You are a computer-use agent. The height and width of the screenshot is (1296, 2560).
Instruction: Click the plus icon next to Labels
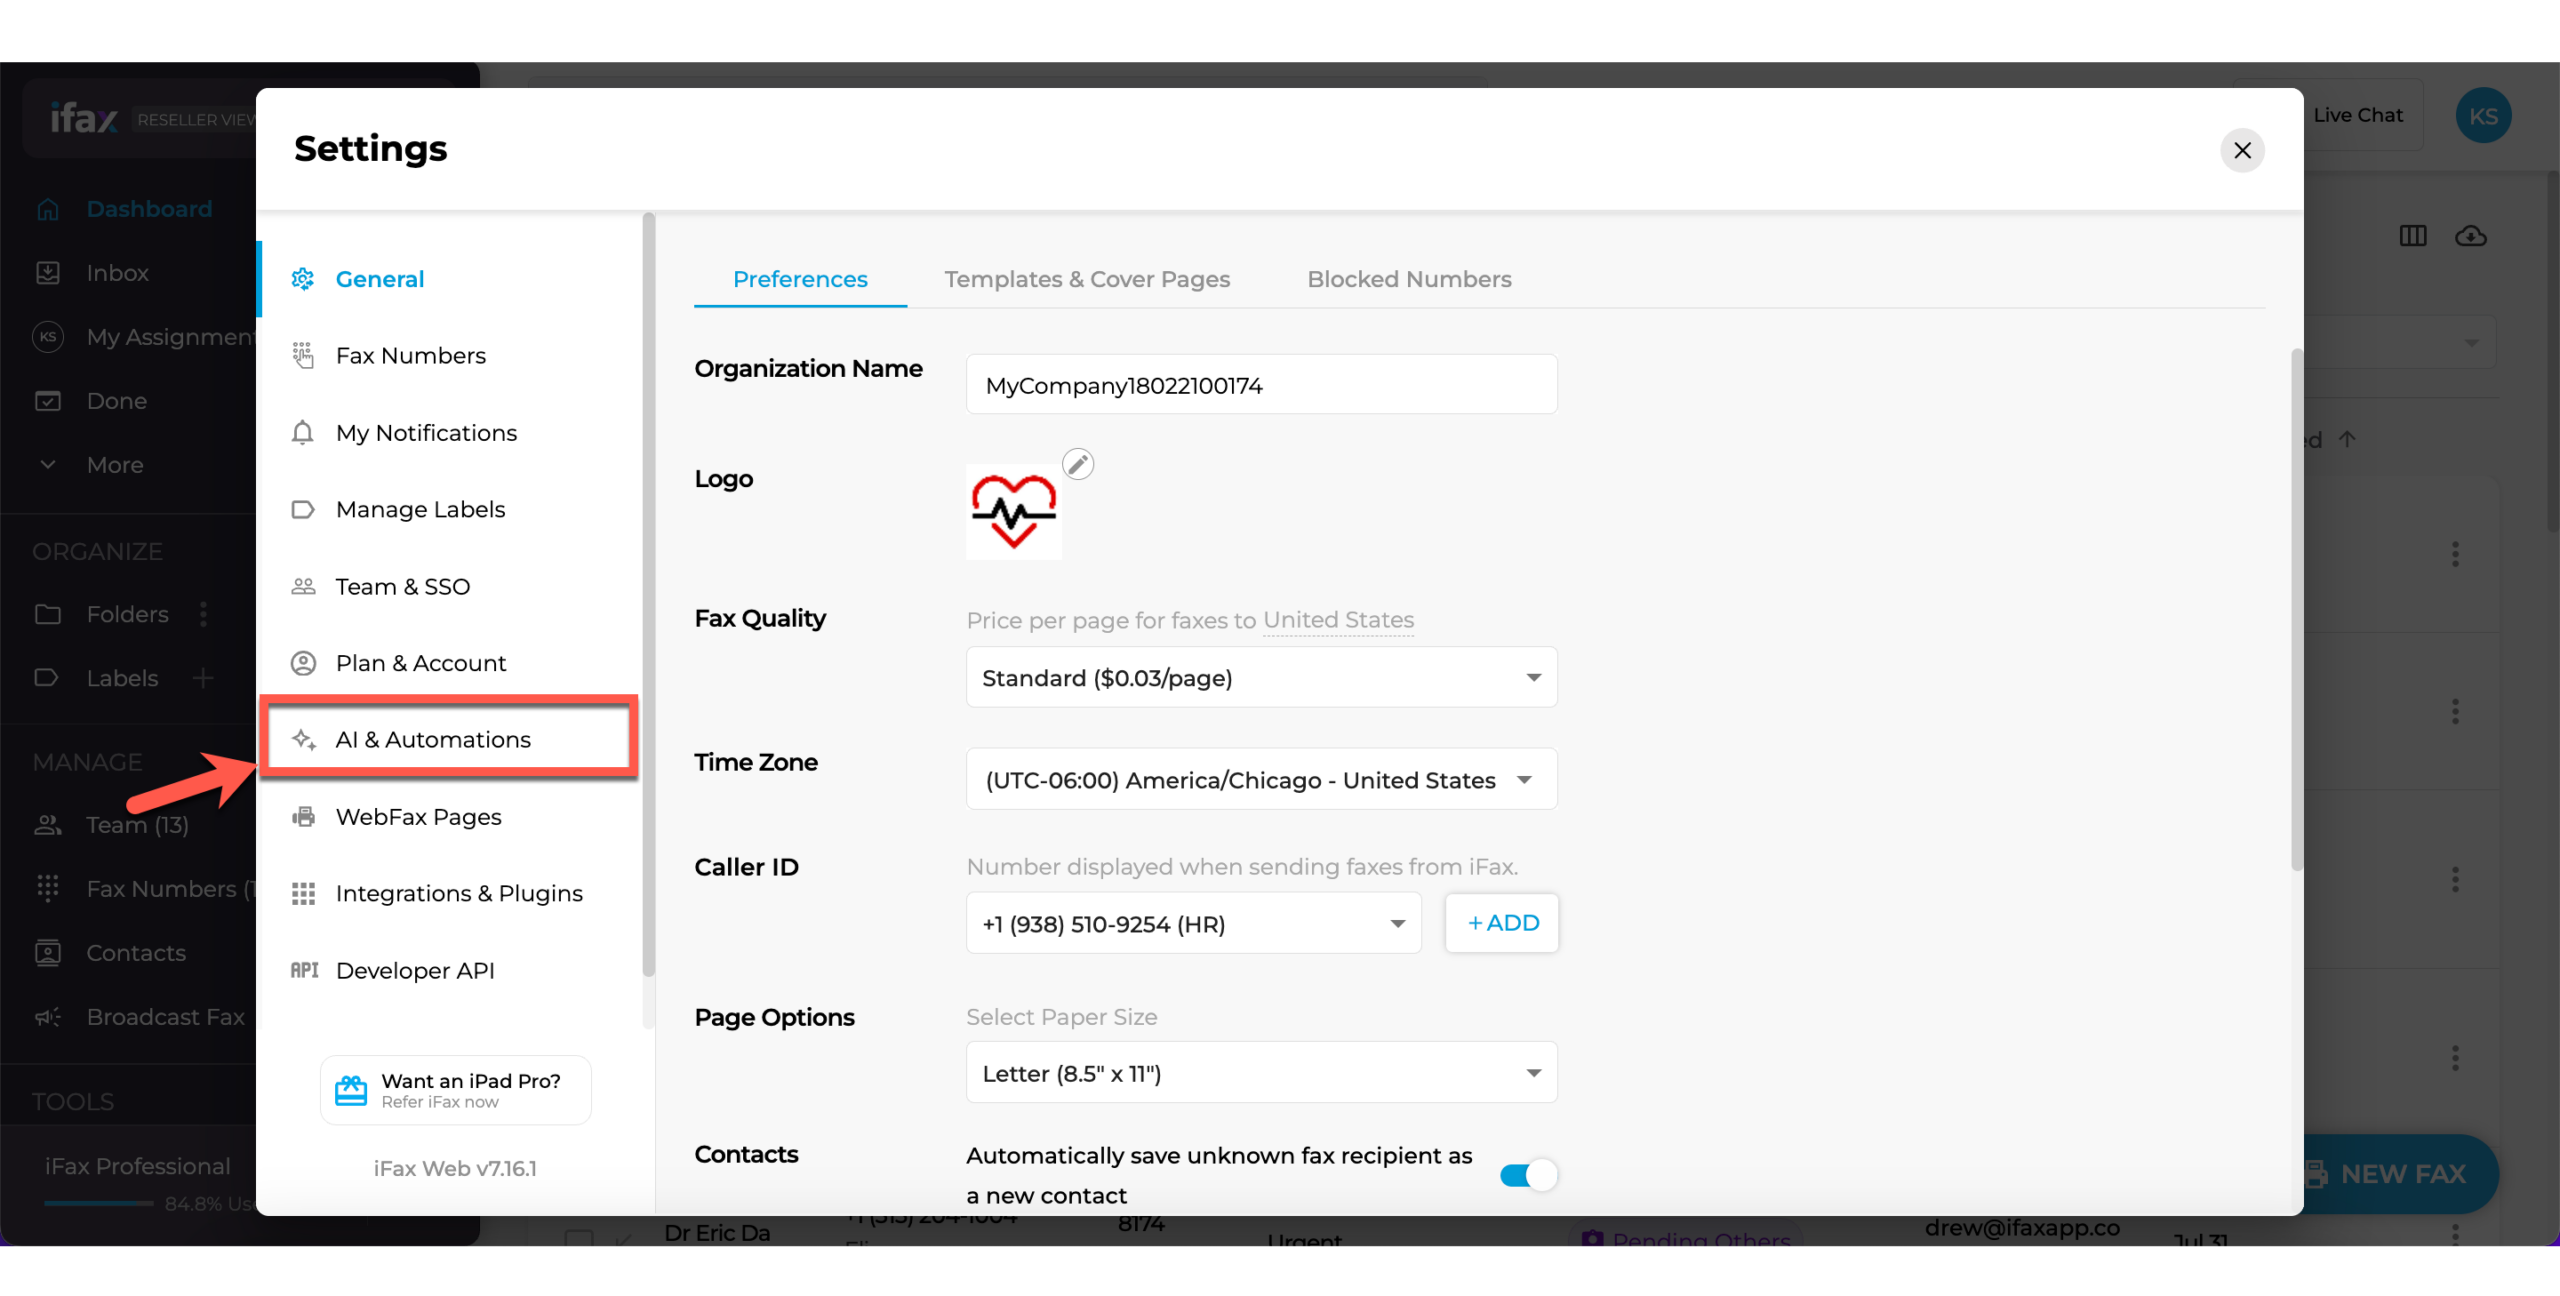[x=203, y=678]
